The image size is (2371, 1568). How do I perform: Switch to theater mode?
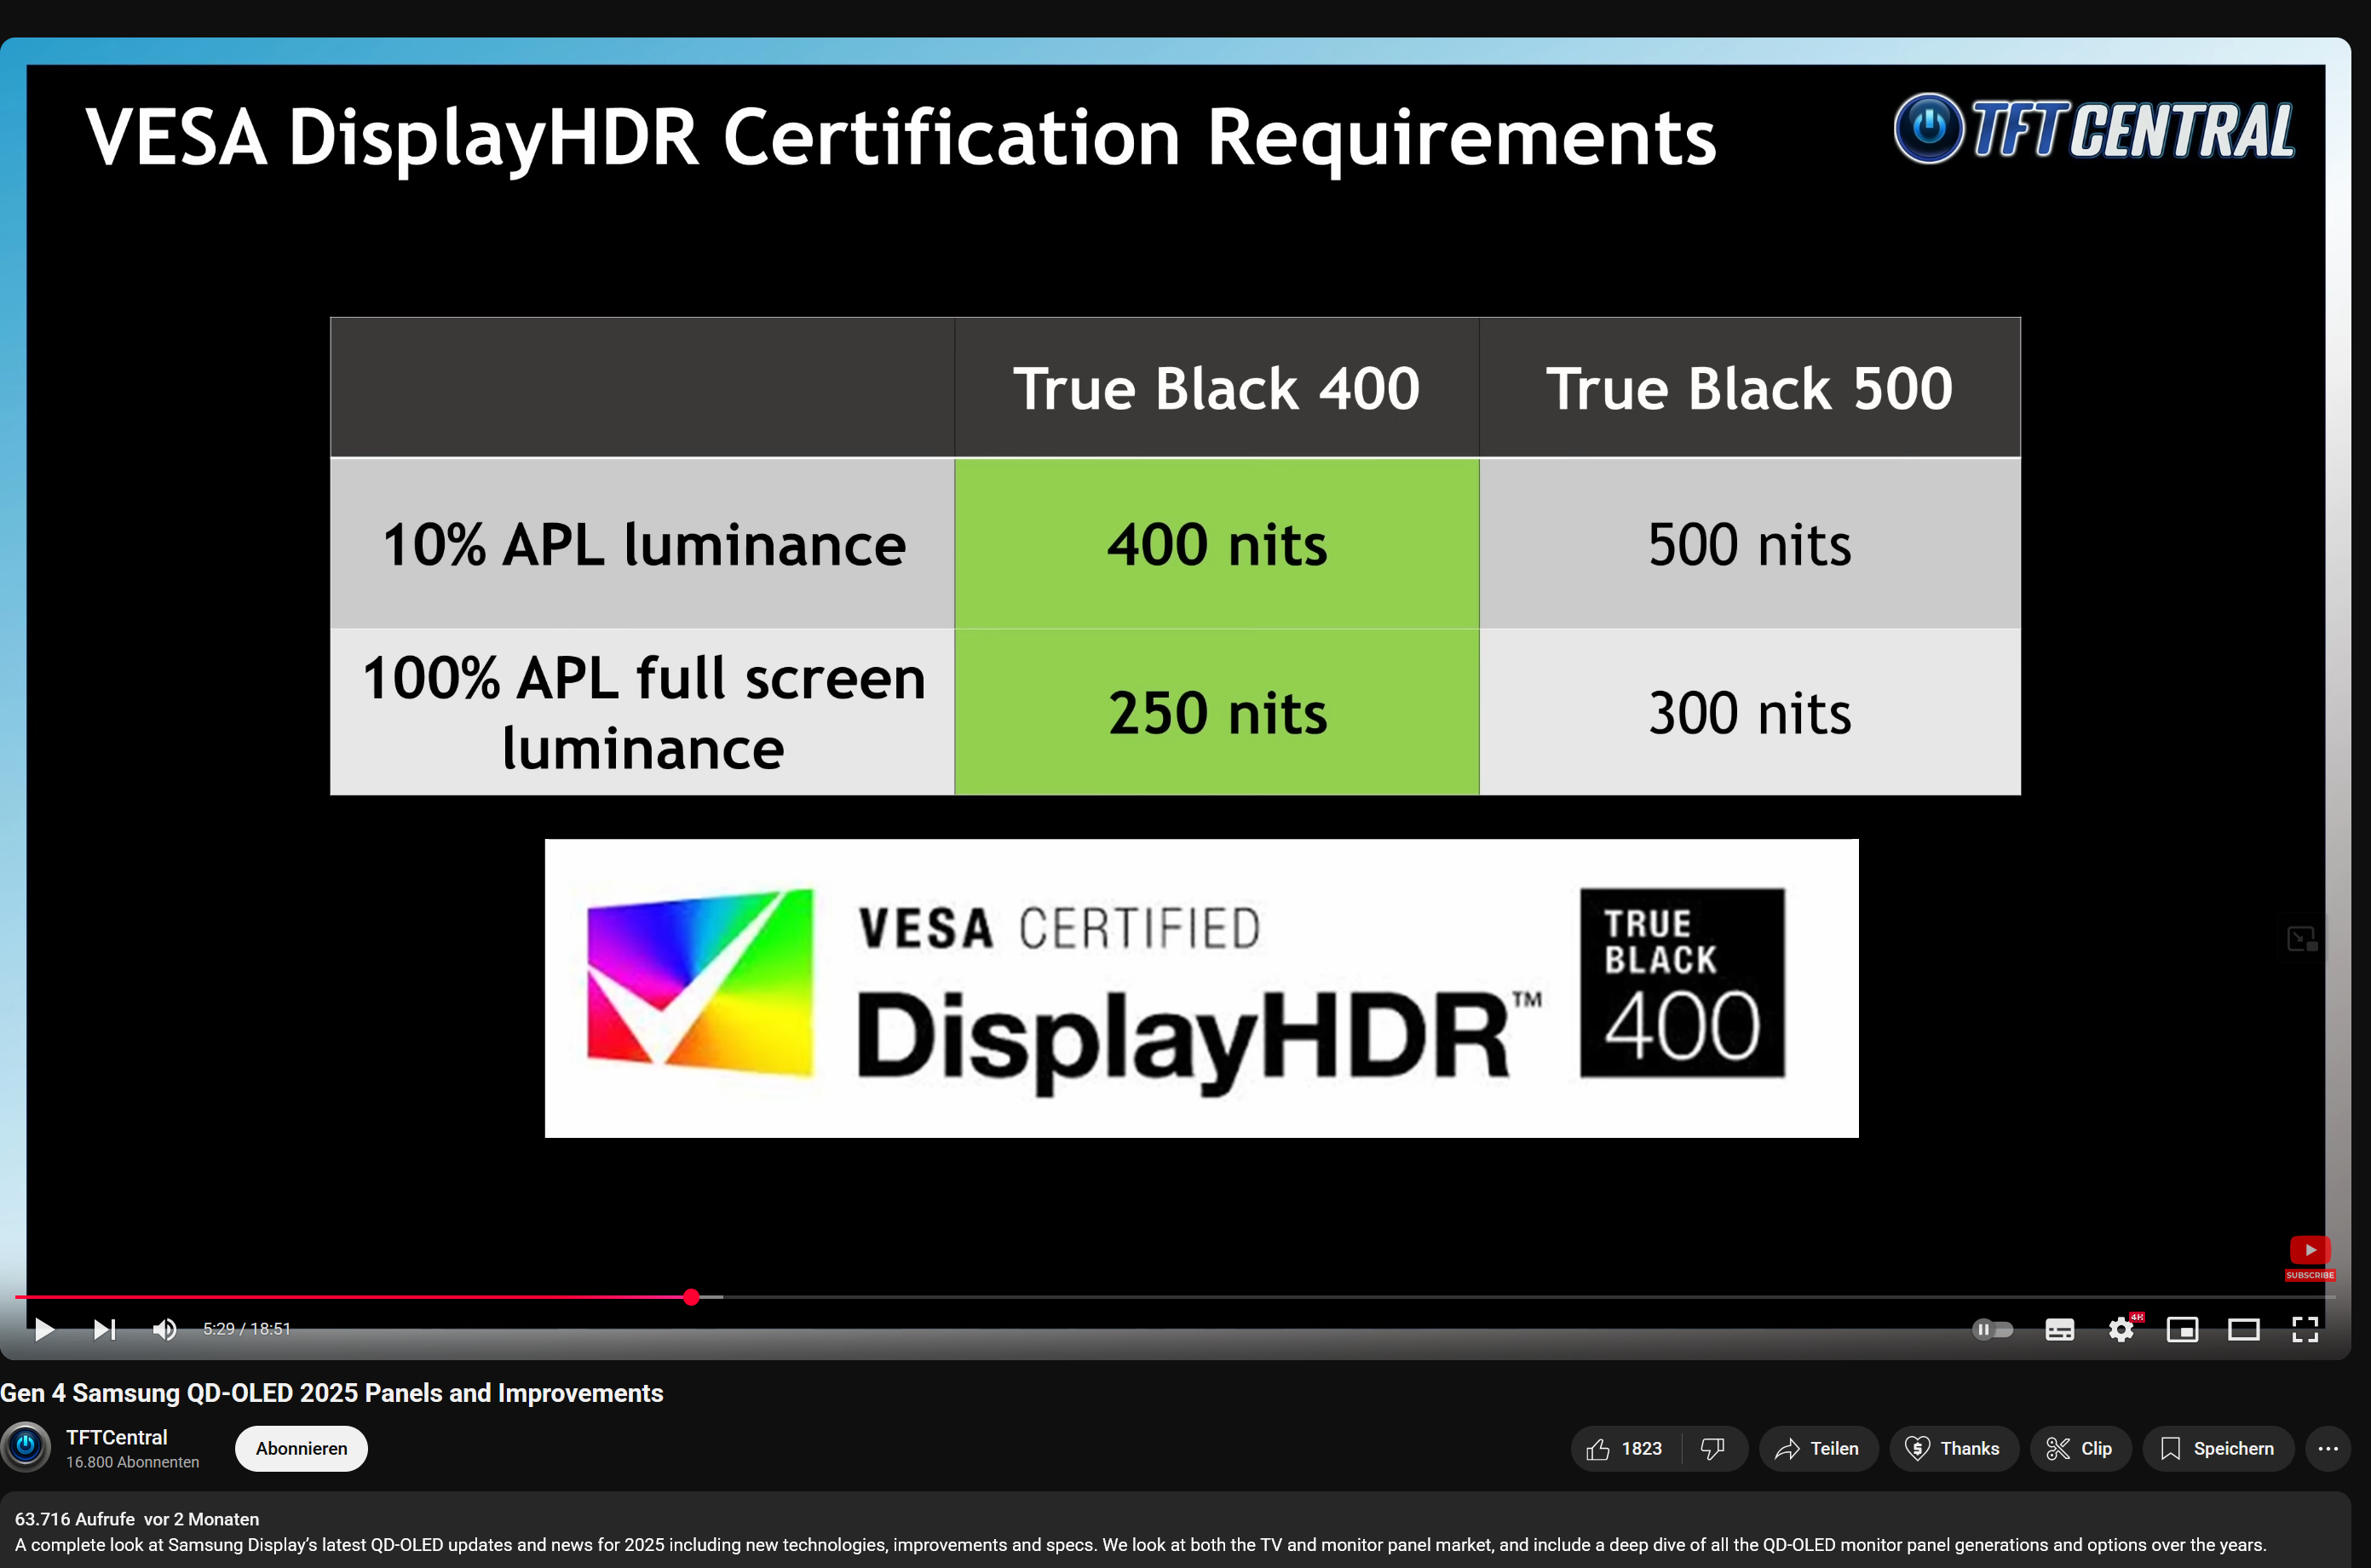(x=2243, y=1329)
